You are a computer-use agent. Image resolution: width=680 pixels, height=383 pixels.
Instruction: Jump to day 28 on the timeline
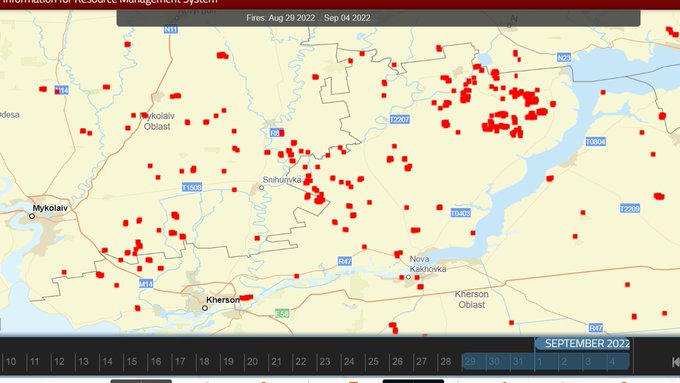(x=445, y=362)
